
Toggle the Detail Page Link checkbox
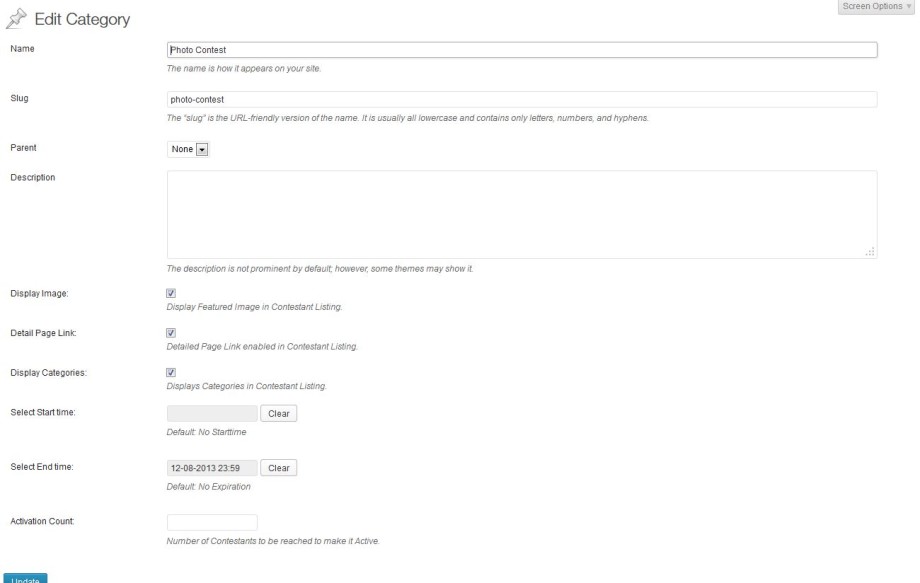point(171,333)
